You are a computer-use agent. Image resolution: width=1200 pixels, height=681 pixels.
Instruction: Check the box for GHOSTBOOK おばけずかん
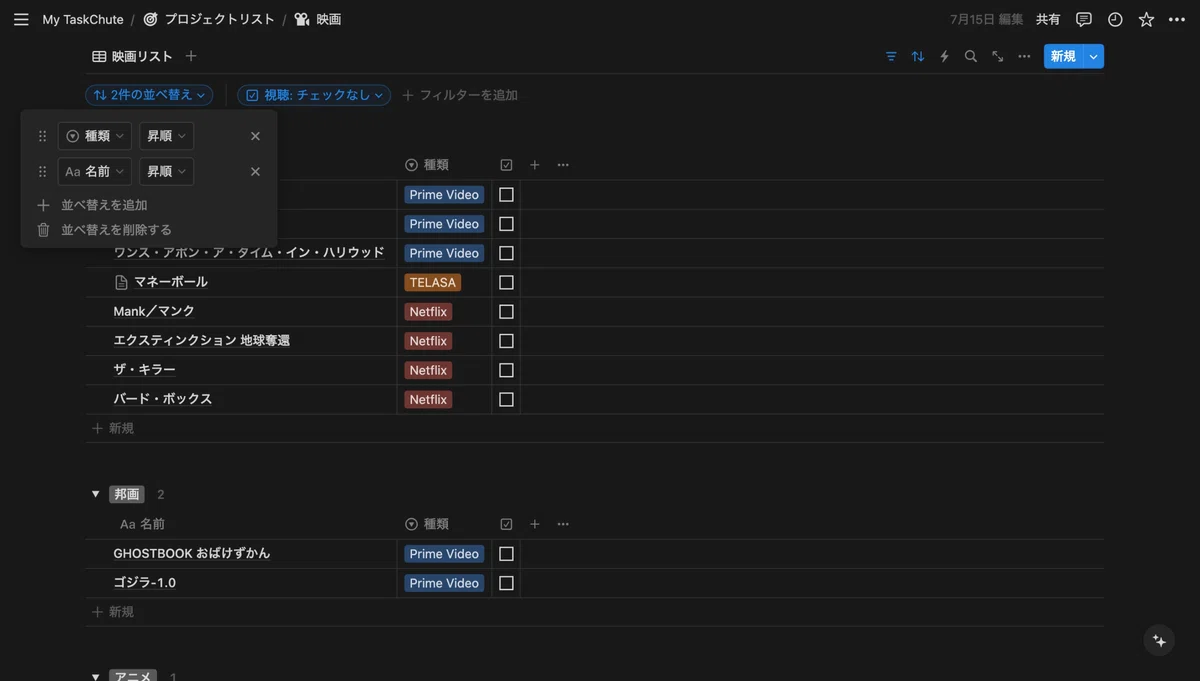506,554
